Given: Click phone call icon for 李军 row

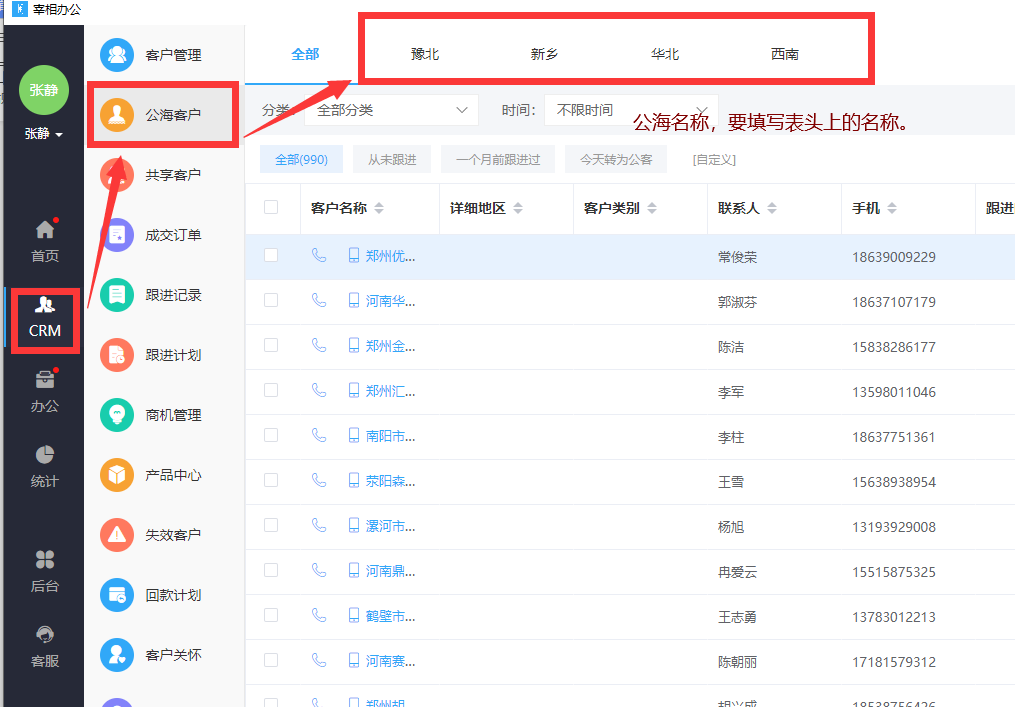Looking at the screenshot, I should tap(319, 390).
